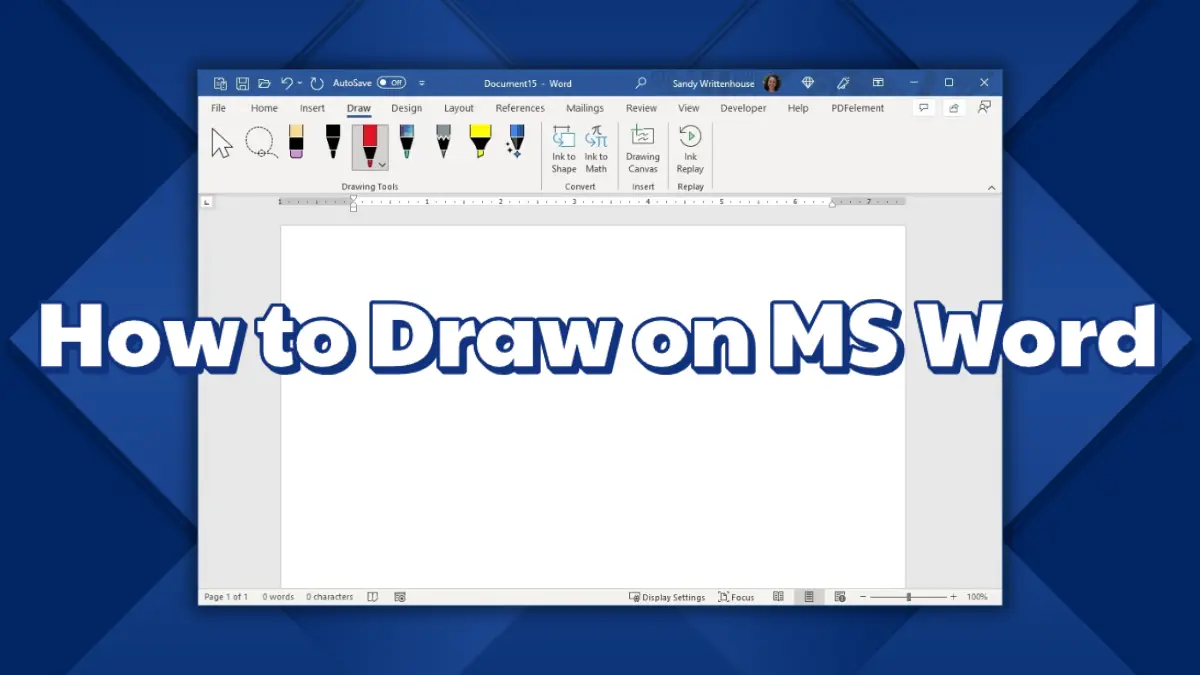Switch to the Home tab
The image size is (1200, 675).
[x=264, y=108]
